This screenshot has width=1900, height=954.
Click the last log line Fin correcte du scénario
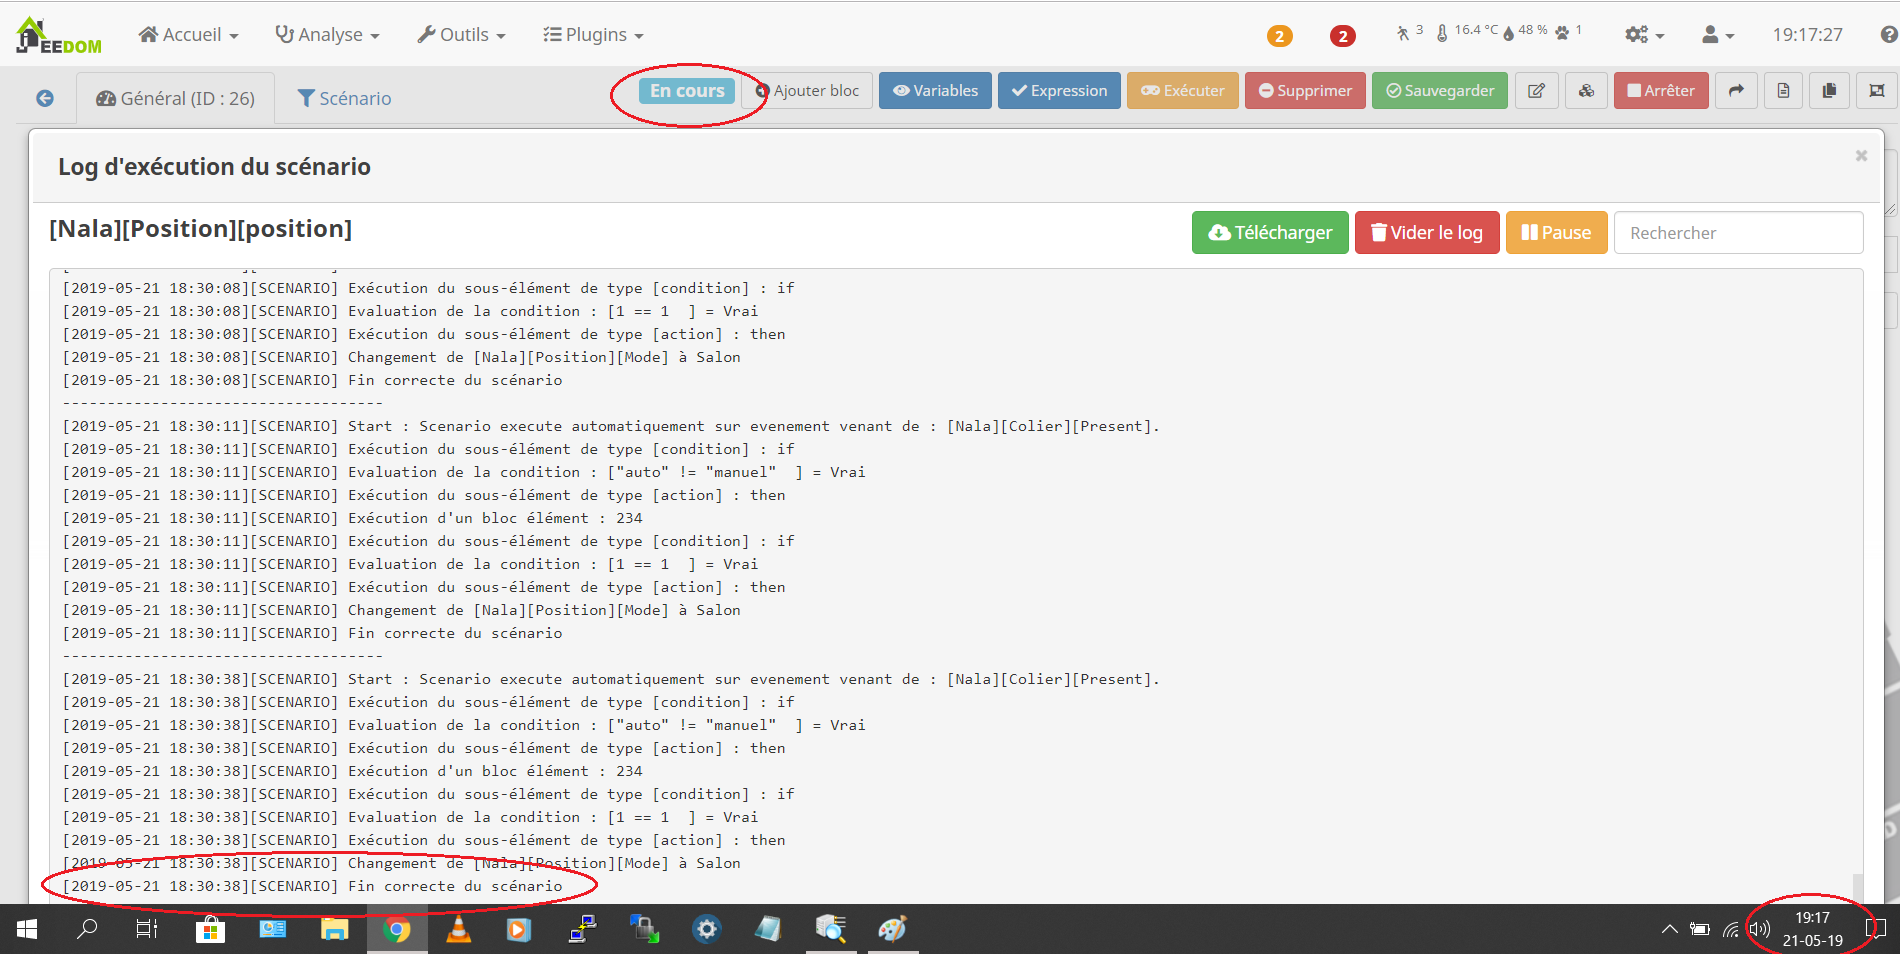pyautogui.click(x=313, y=887)
